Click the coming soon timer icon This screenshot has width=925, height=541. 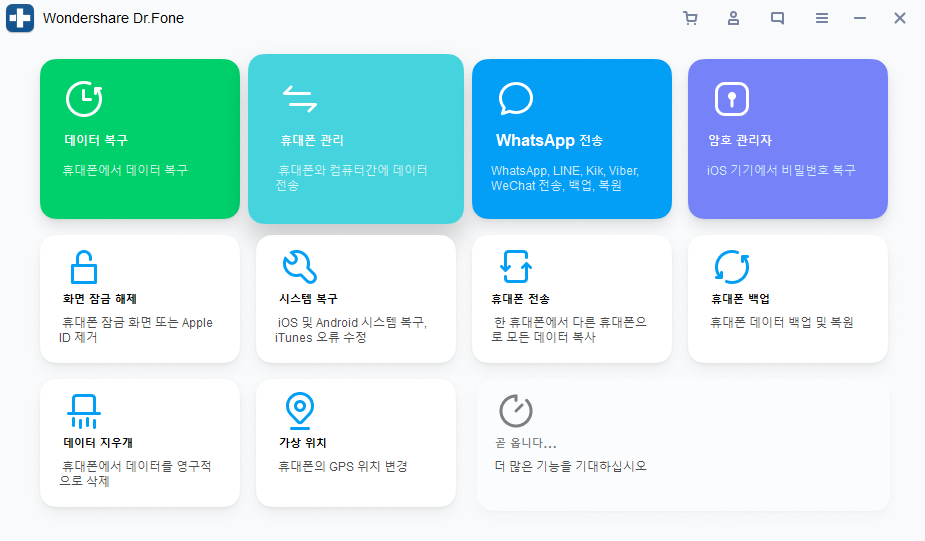[x=516, y=410]
